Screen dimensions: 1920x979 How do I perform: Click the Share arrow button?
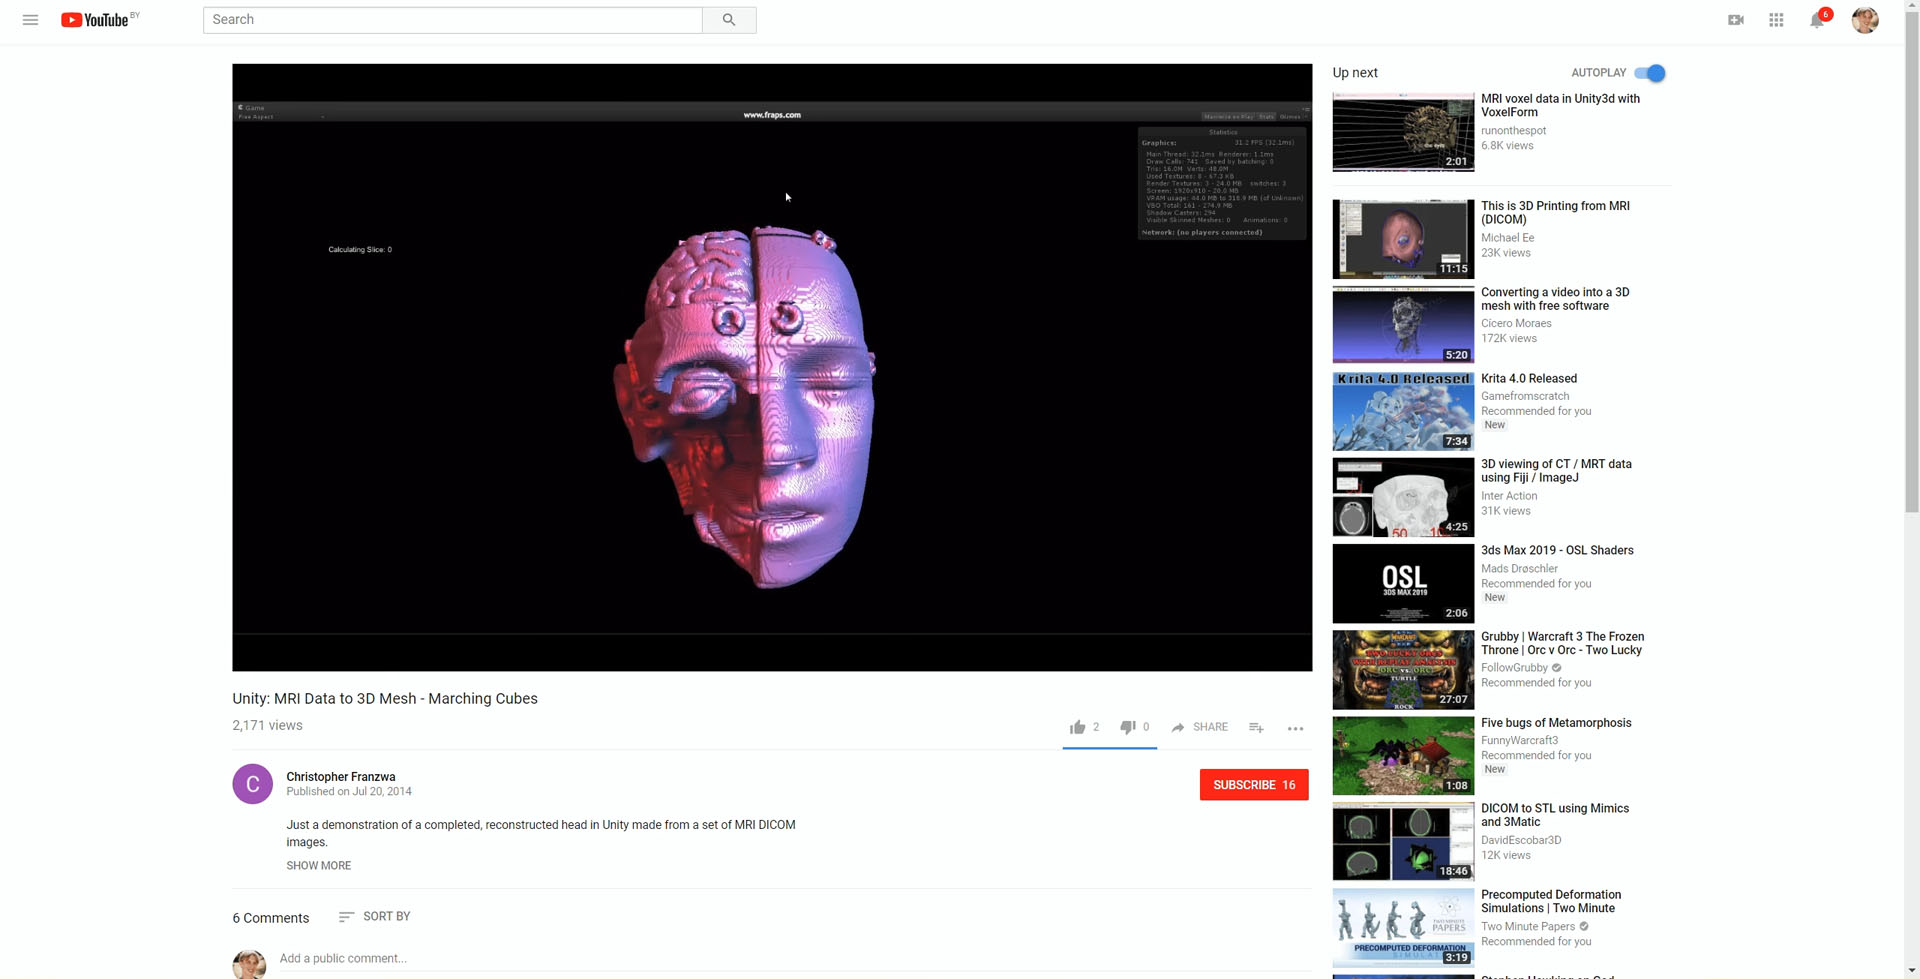click(1199, 727)
